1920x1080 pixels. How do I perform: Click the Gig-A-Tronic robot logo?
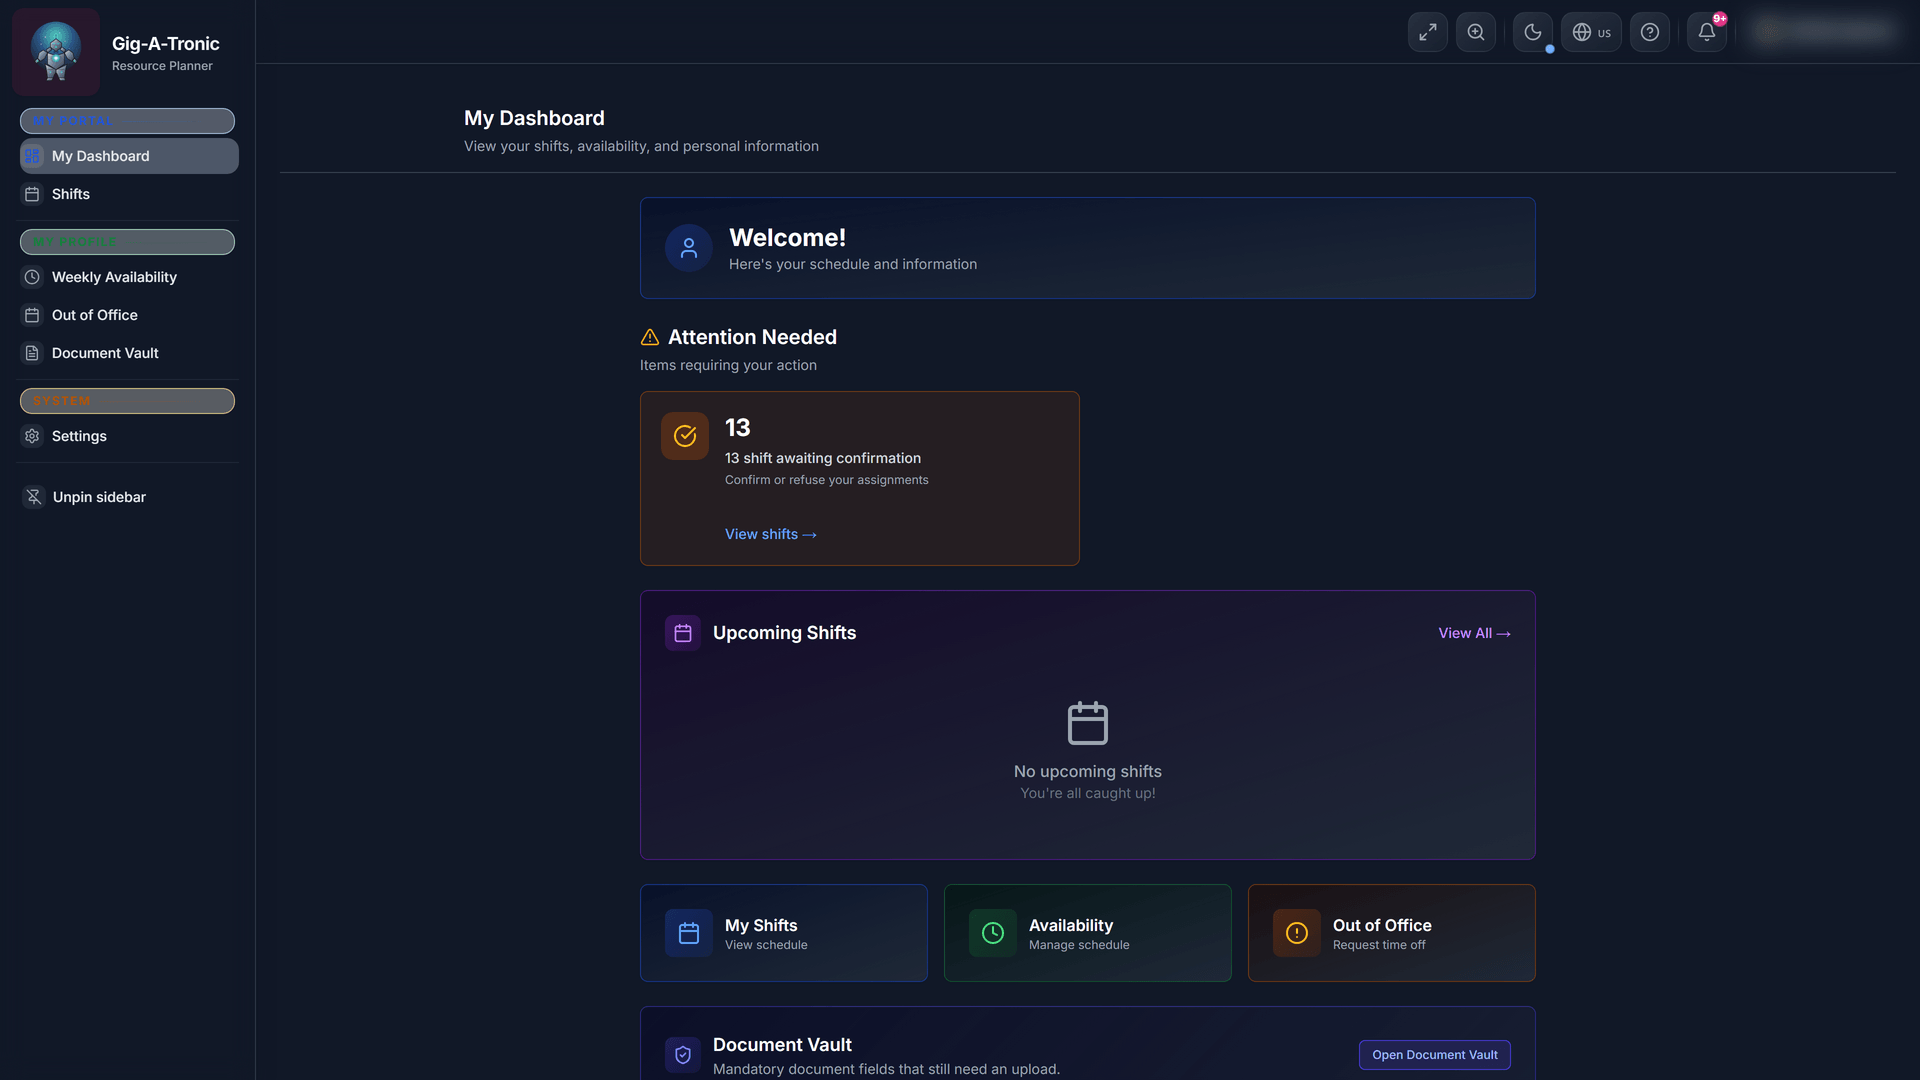[56, 52]
